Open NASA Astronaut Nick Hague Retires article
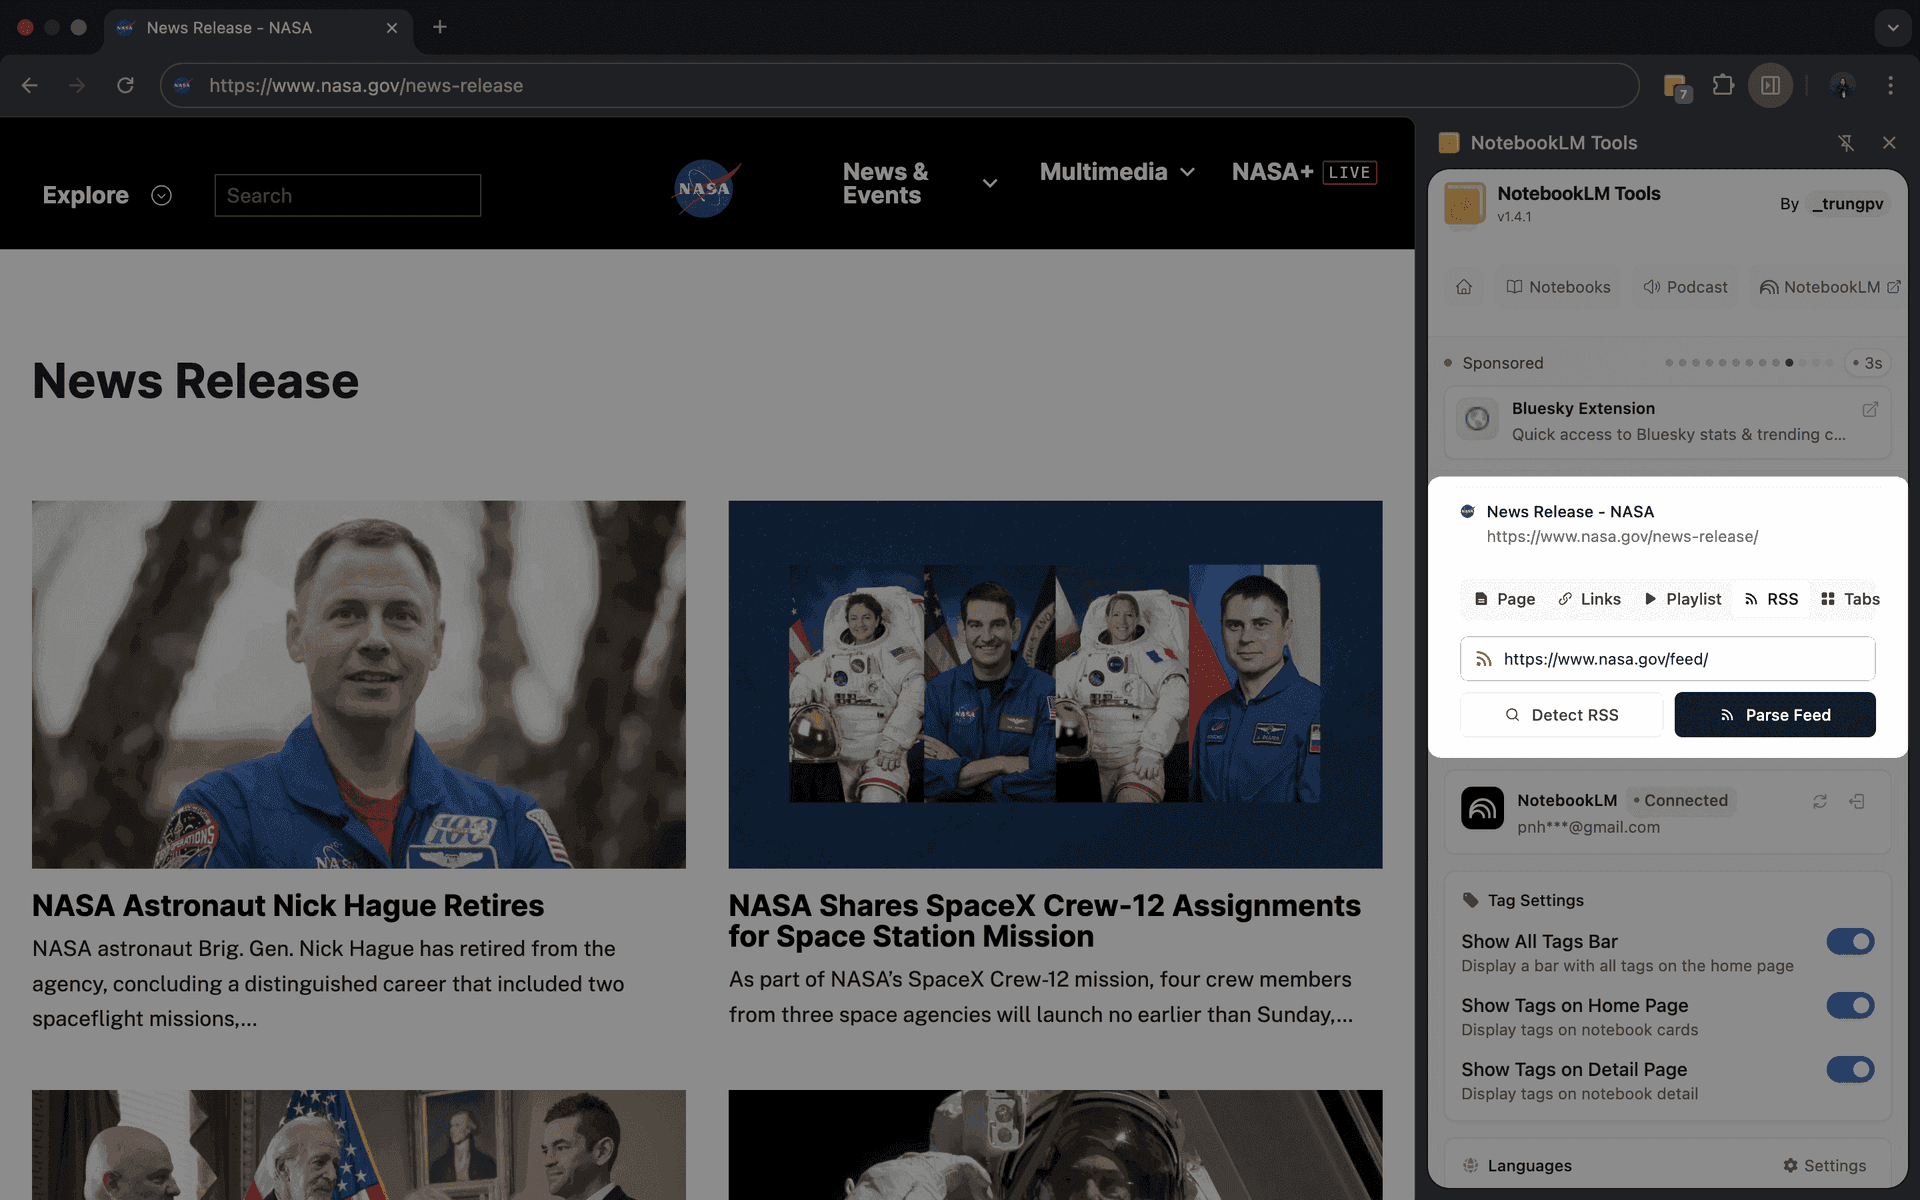The image size is (1920, 1200). pos(288,906)
